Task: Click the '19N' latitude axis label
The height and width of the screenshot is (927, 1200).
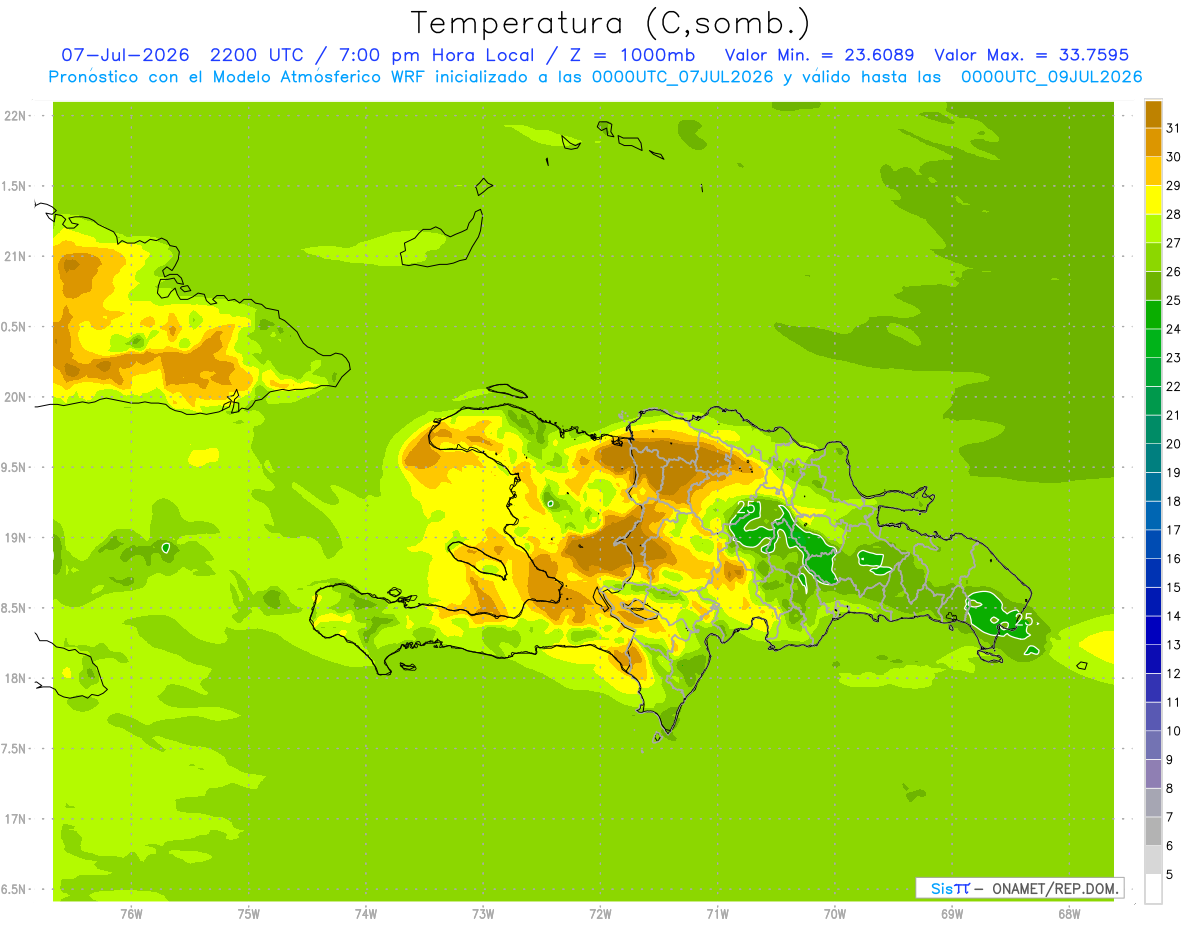Action: click(x=15, y=538)
